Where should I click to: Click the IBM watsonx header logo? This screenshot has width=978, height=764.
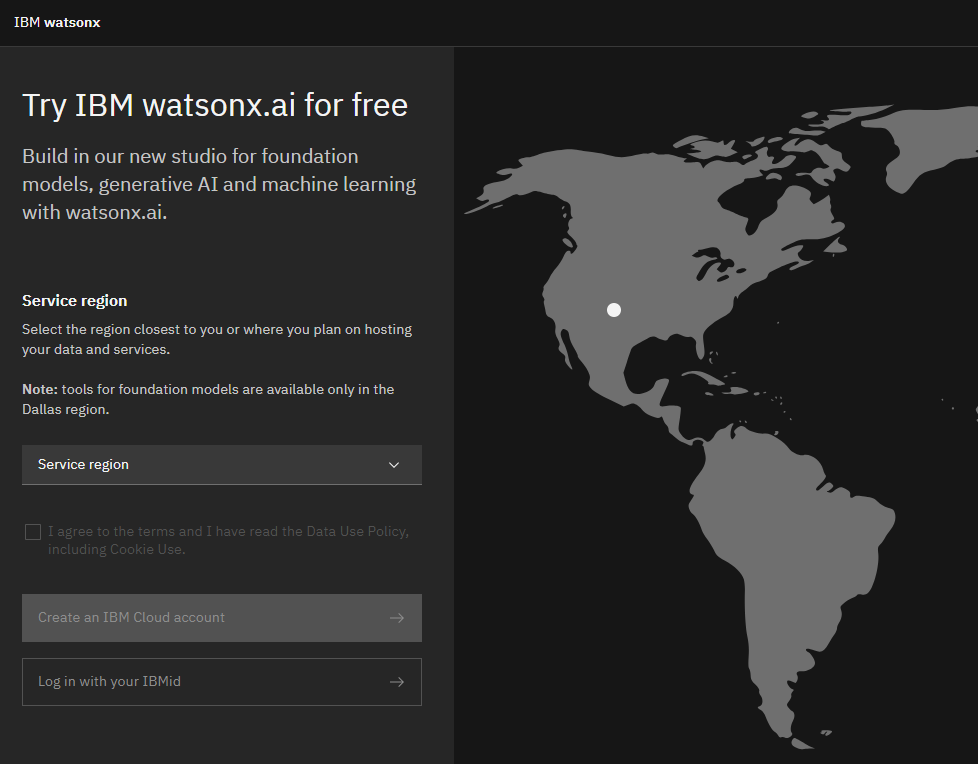[x=57, y=22]
